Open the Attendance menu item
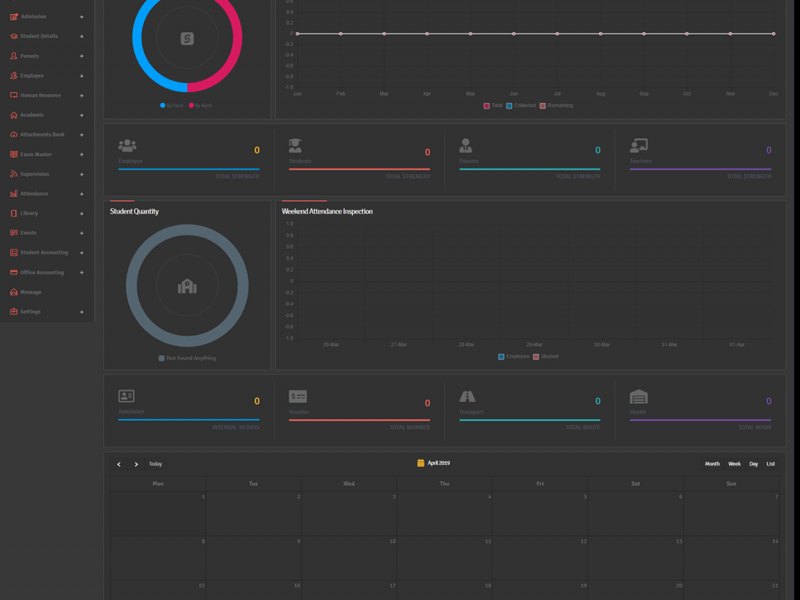The width and height of the screenshot is (800, 600). (46, 194)
